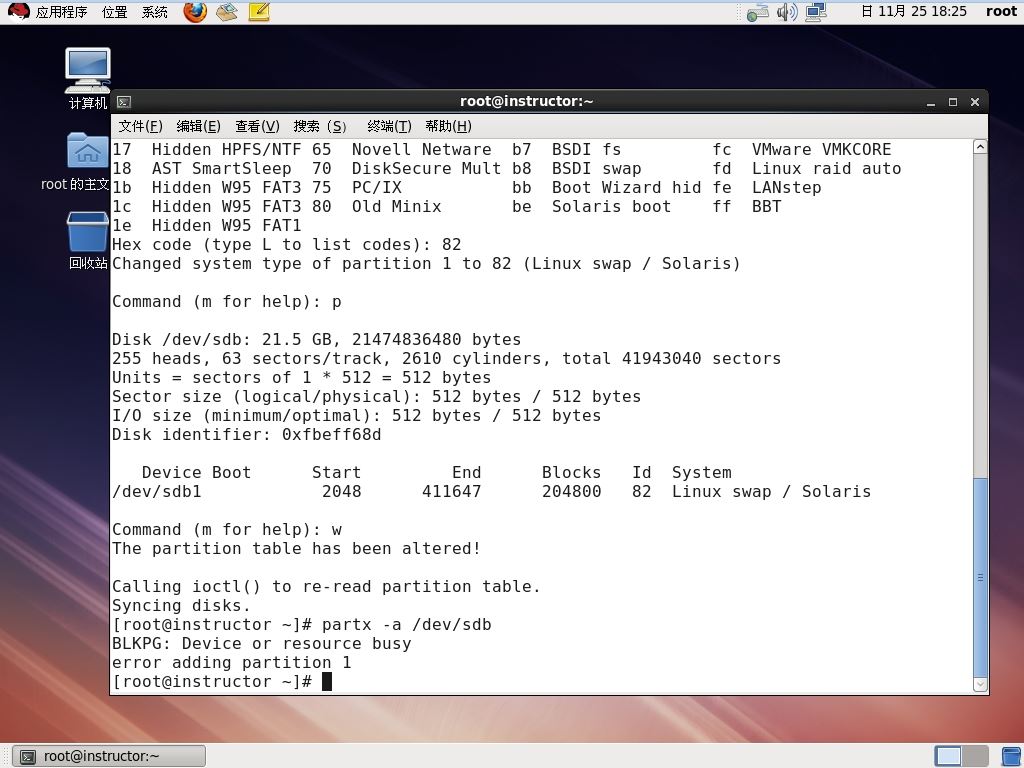
Task: Open the 位置 places menu
Action: [x=114, y=12]
